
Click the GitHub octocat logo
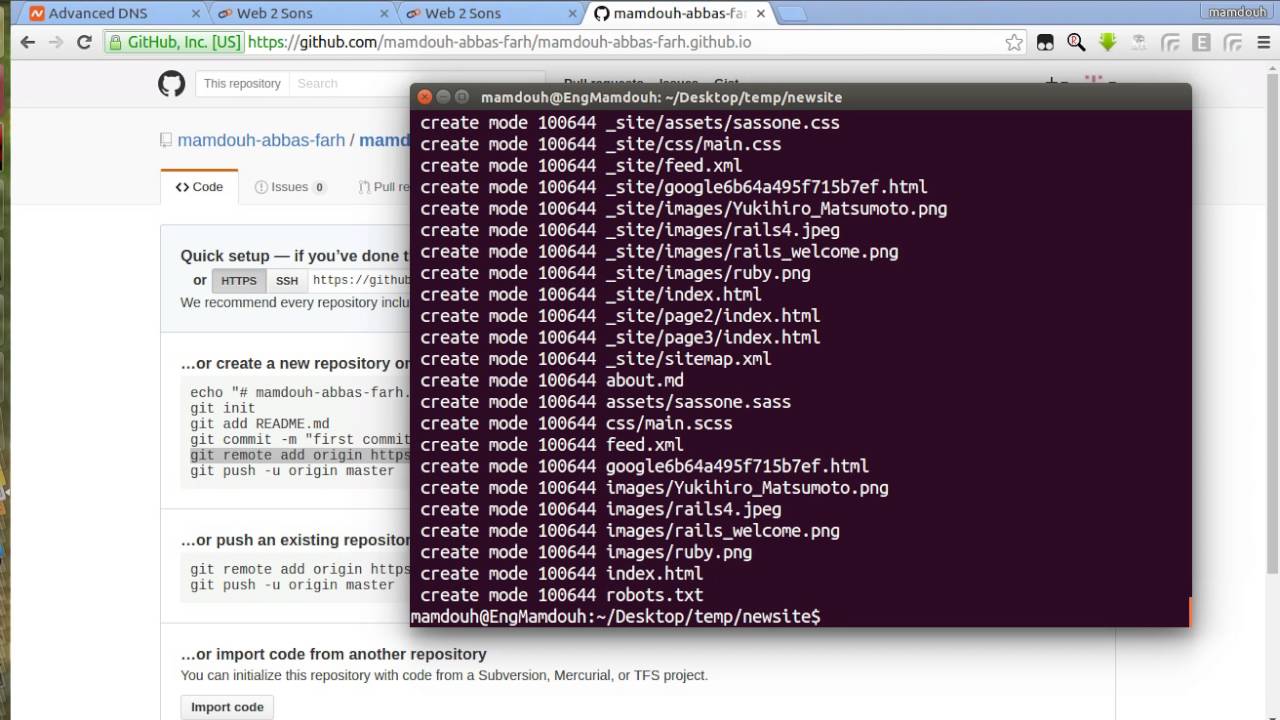(x=172, y=84)
